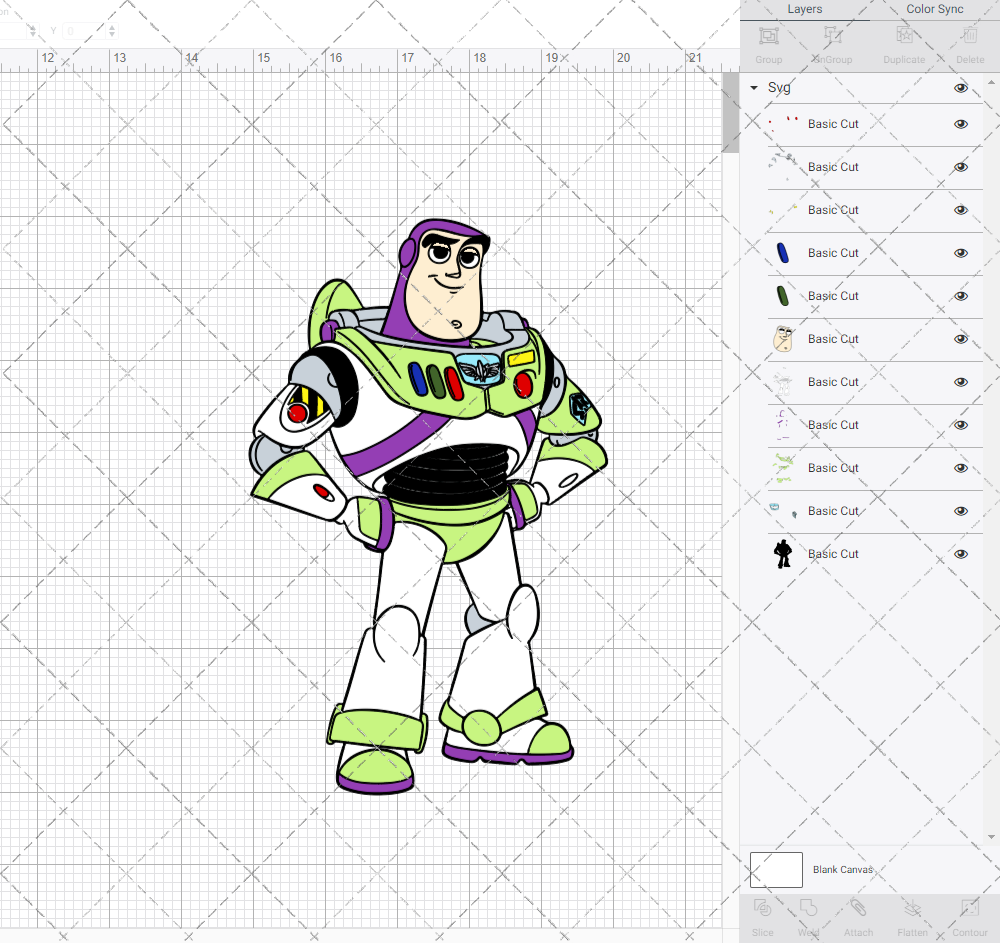The height and width of the screenshot is (943, 1000).
Task: Select the Attach tool
Action: (x=858, y=907)
